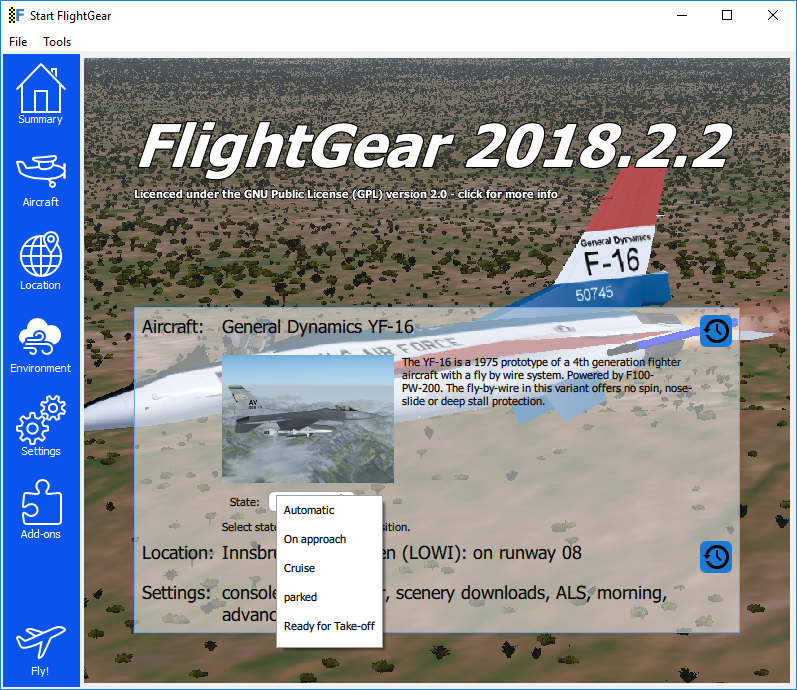Click the YF-16 aircraft preview thumbnail

[x=308, y=419]
